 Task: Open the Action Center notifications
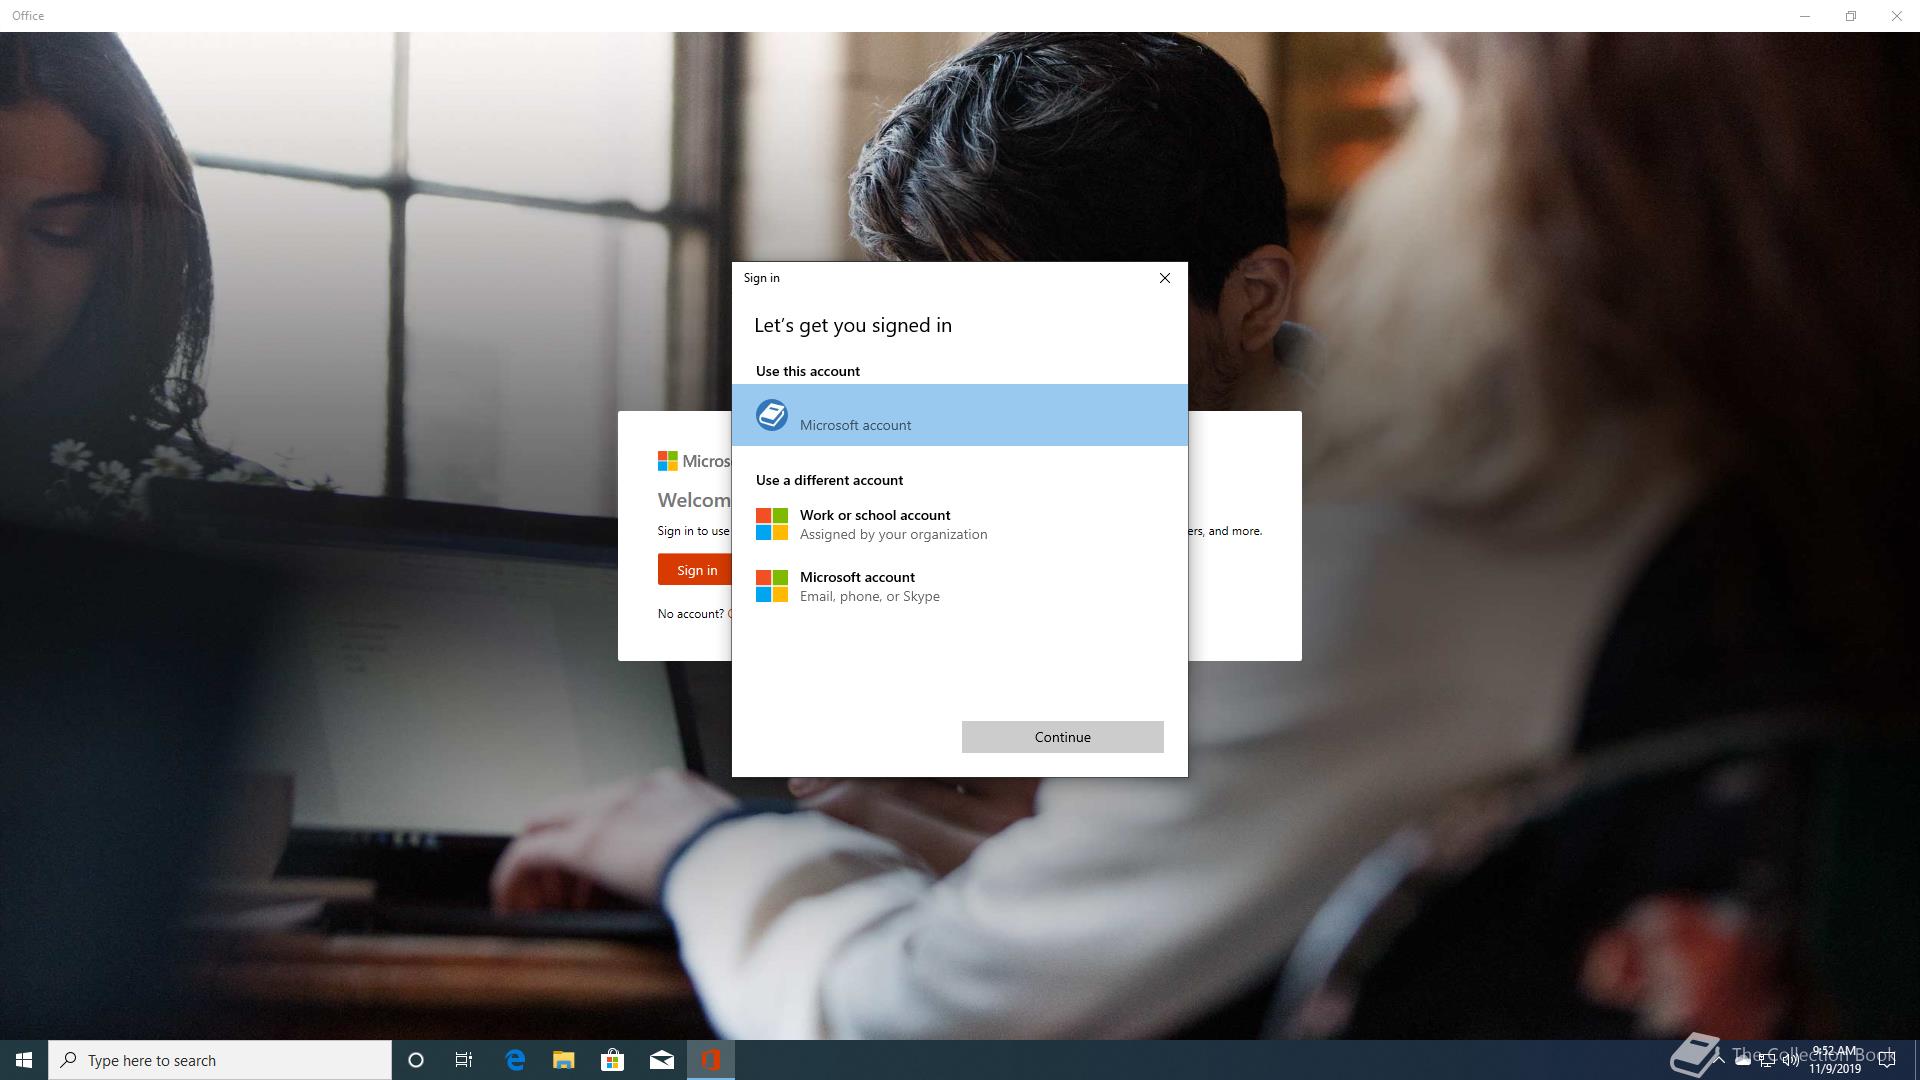point(1887,1060)
